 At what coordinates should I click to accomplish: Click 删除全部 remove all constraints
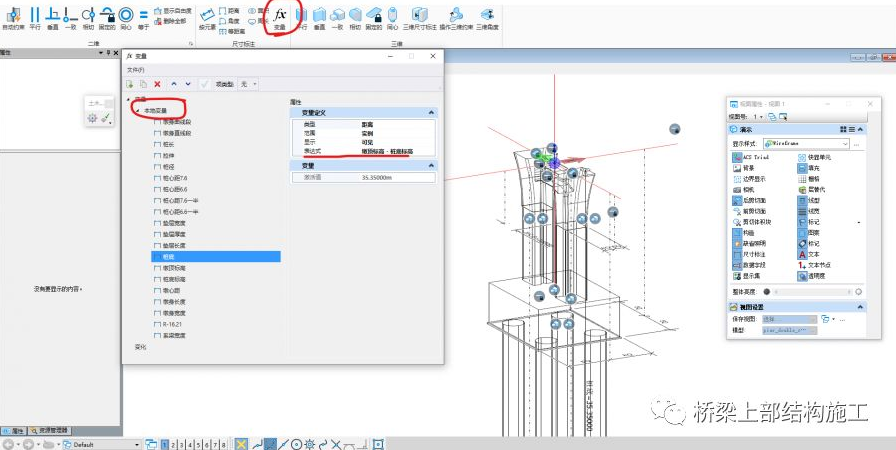coord(170,21)
